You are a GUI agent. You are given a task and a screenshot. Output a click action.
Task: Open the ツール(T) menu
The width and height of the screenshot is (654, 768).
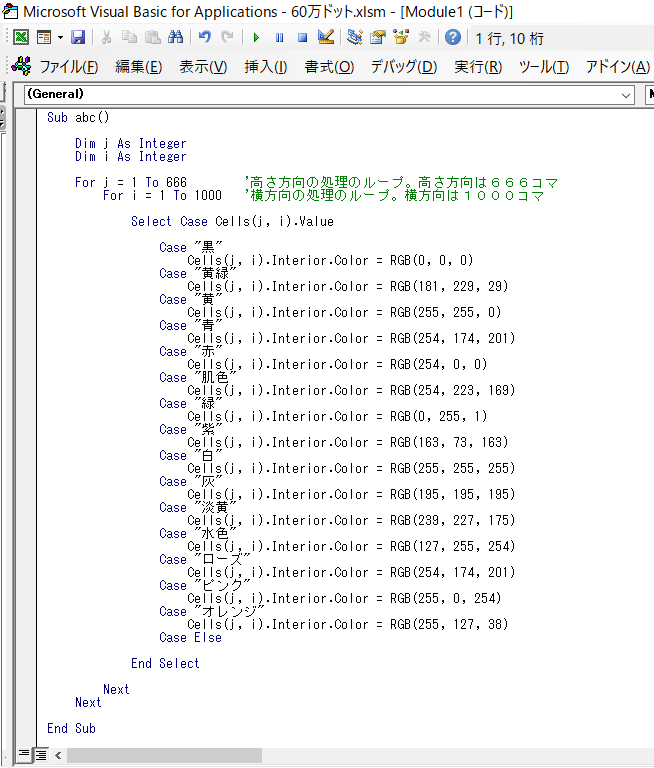coord(544,67)
